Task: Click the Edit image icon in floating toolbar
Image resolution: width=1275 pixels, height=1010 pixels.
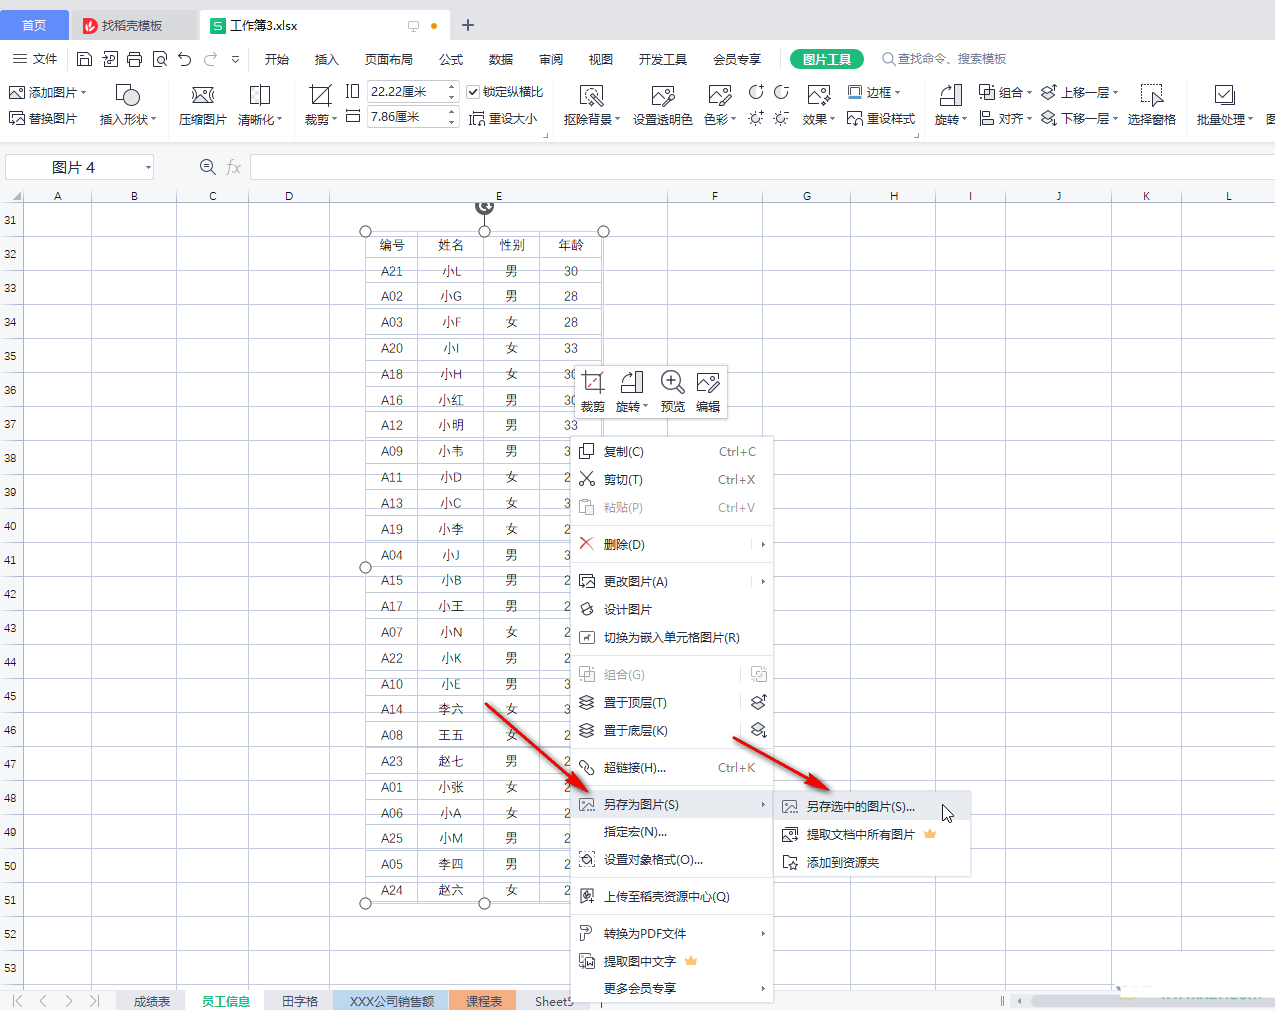Action: tap(708, 383)
